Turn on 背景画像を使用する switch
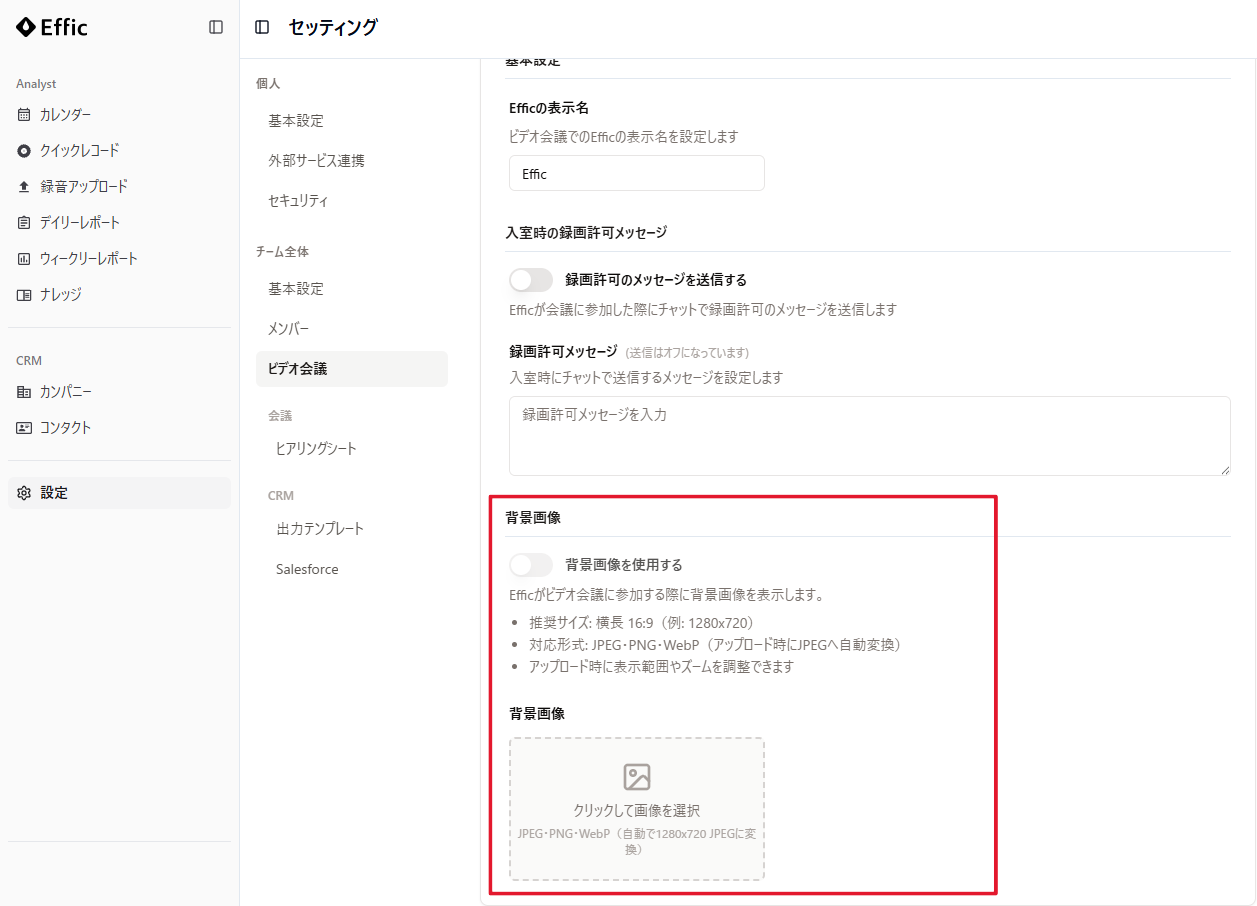The height and width of the screenshot is (906, 1257). (531, 565)
